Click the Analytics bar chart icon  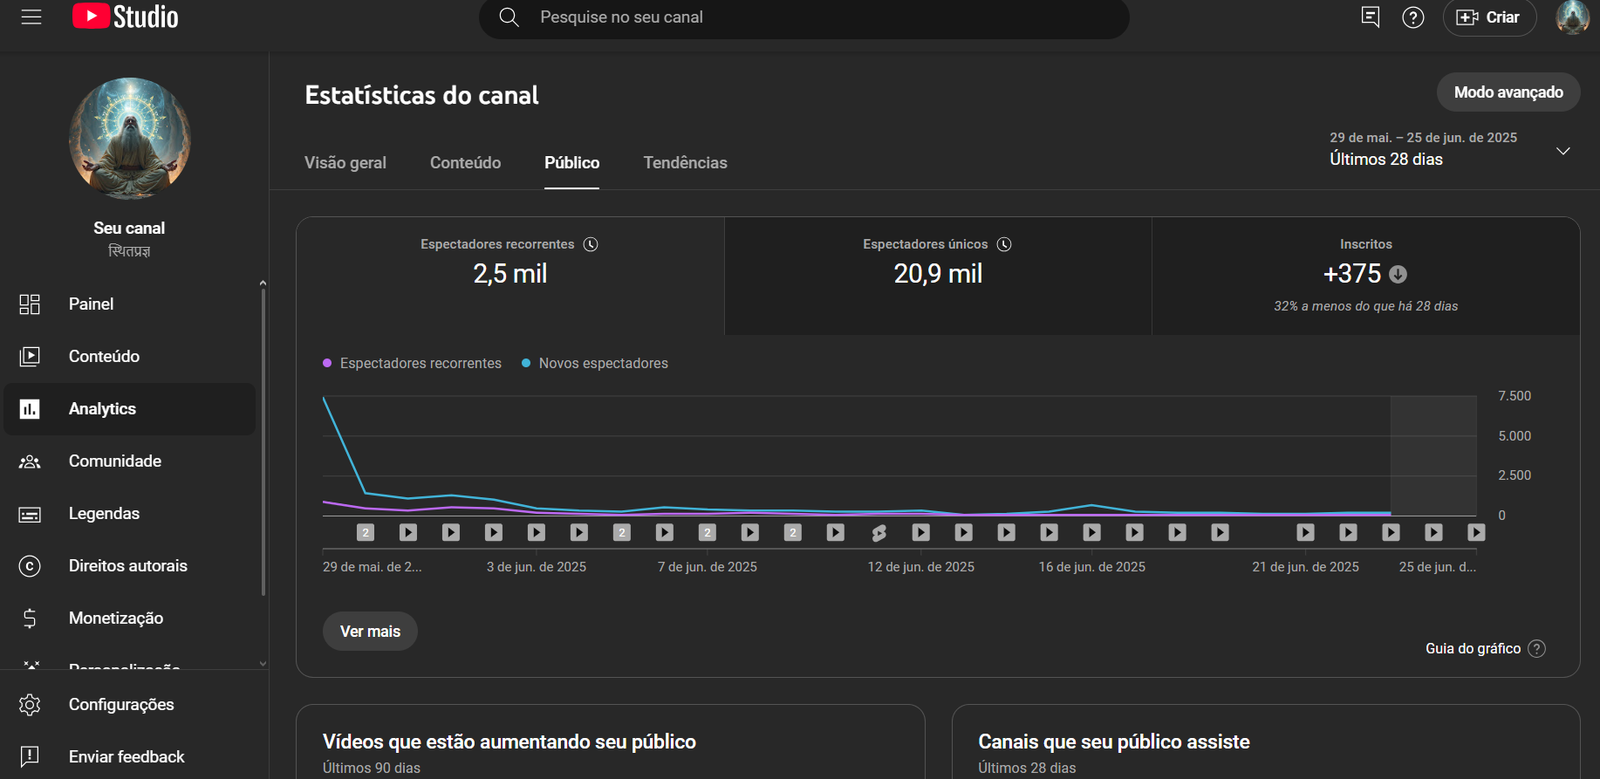click(x=30, y=409)
